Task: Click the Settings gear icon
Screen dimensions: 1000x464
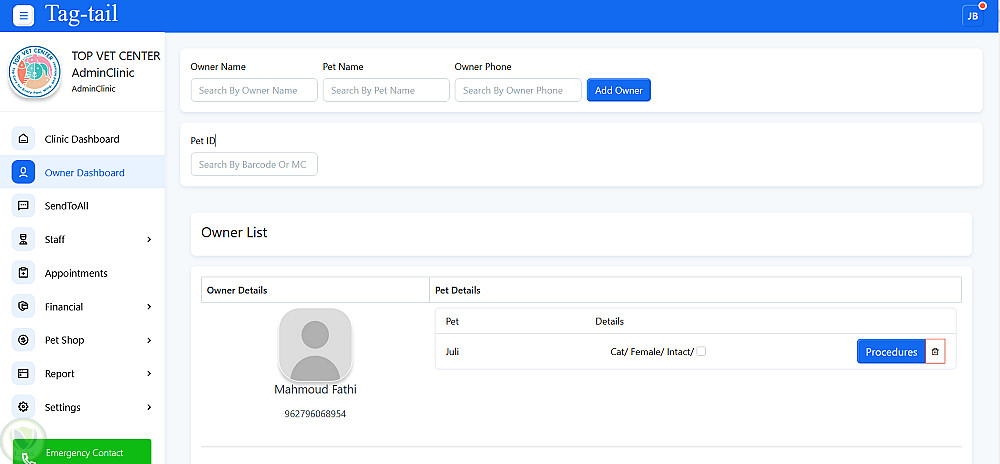Action: click(24, 407)
